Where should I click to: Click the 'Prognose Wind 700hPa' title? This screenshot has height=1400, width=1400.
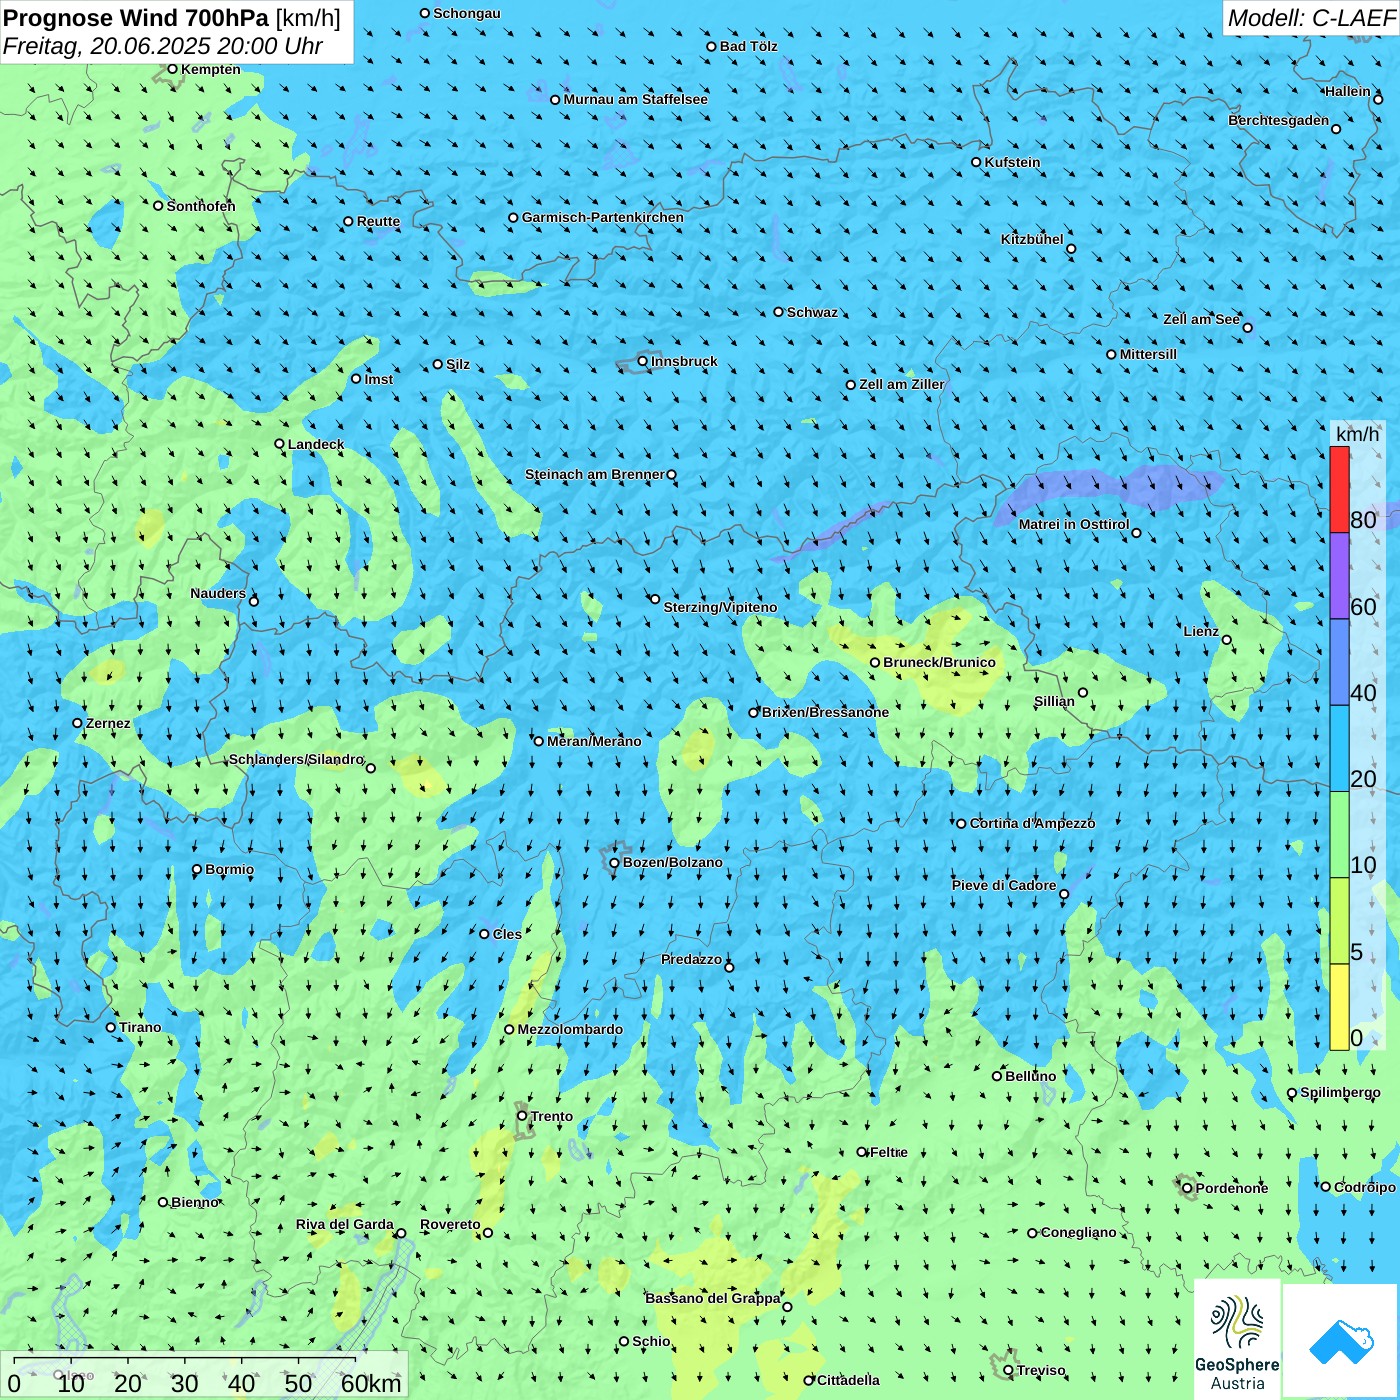[136, 18]
